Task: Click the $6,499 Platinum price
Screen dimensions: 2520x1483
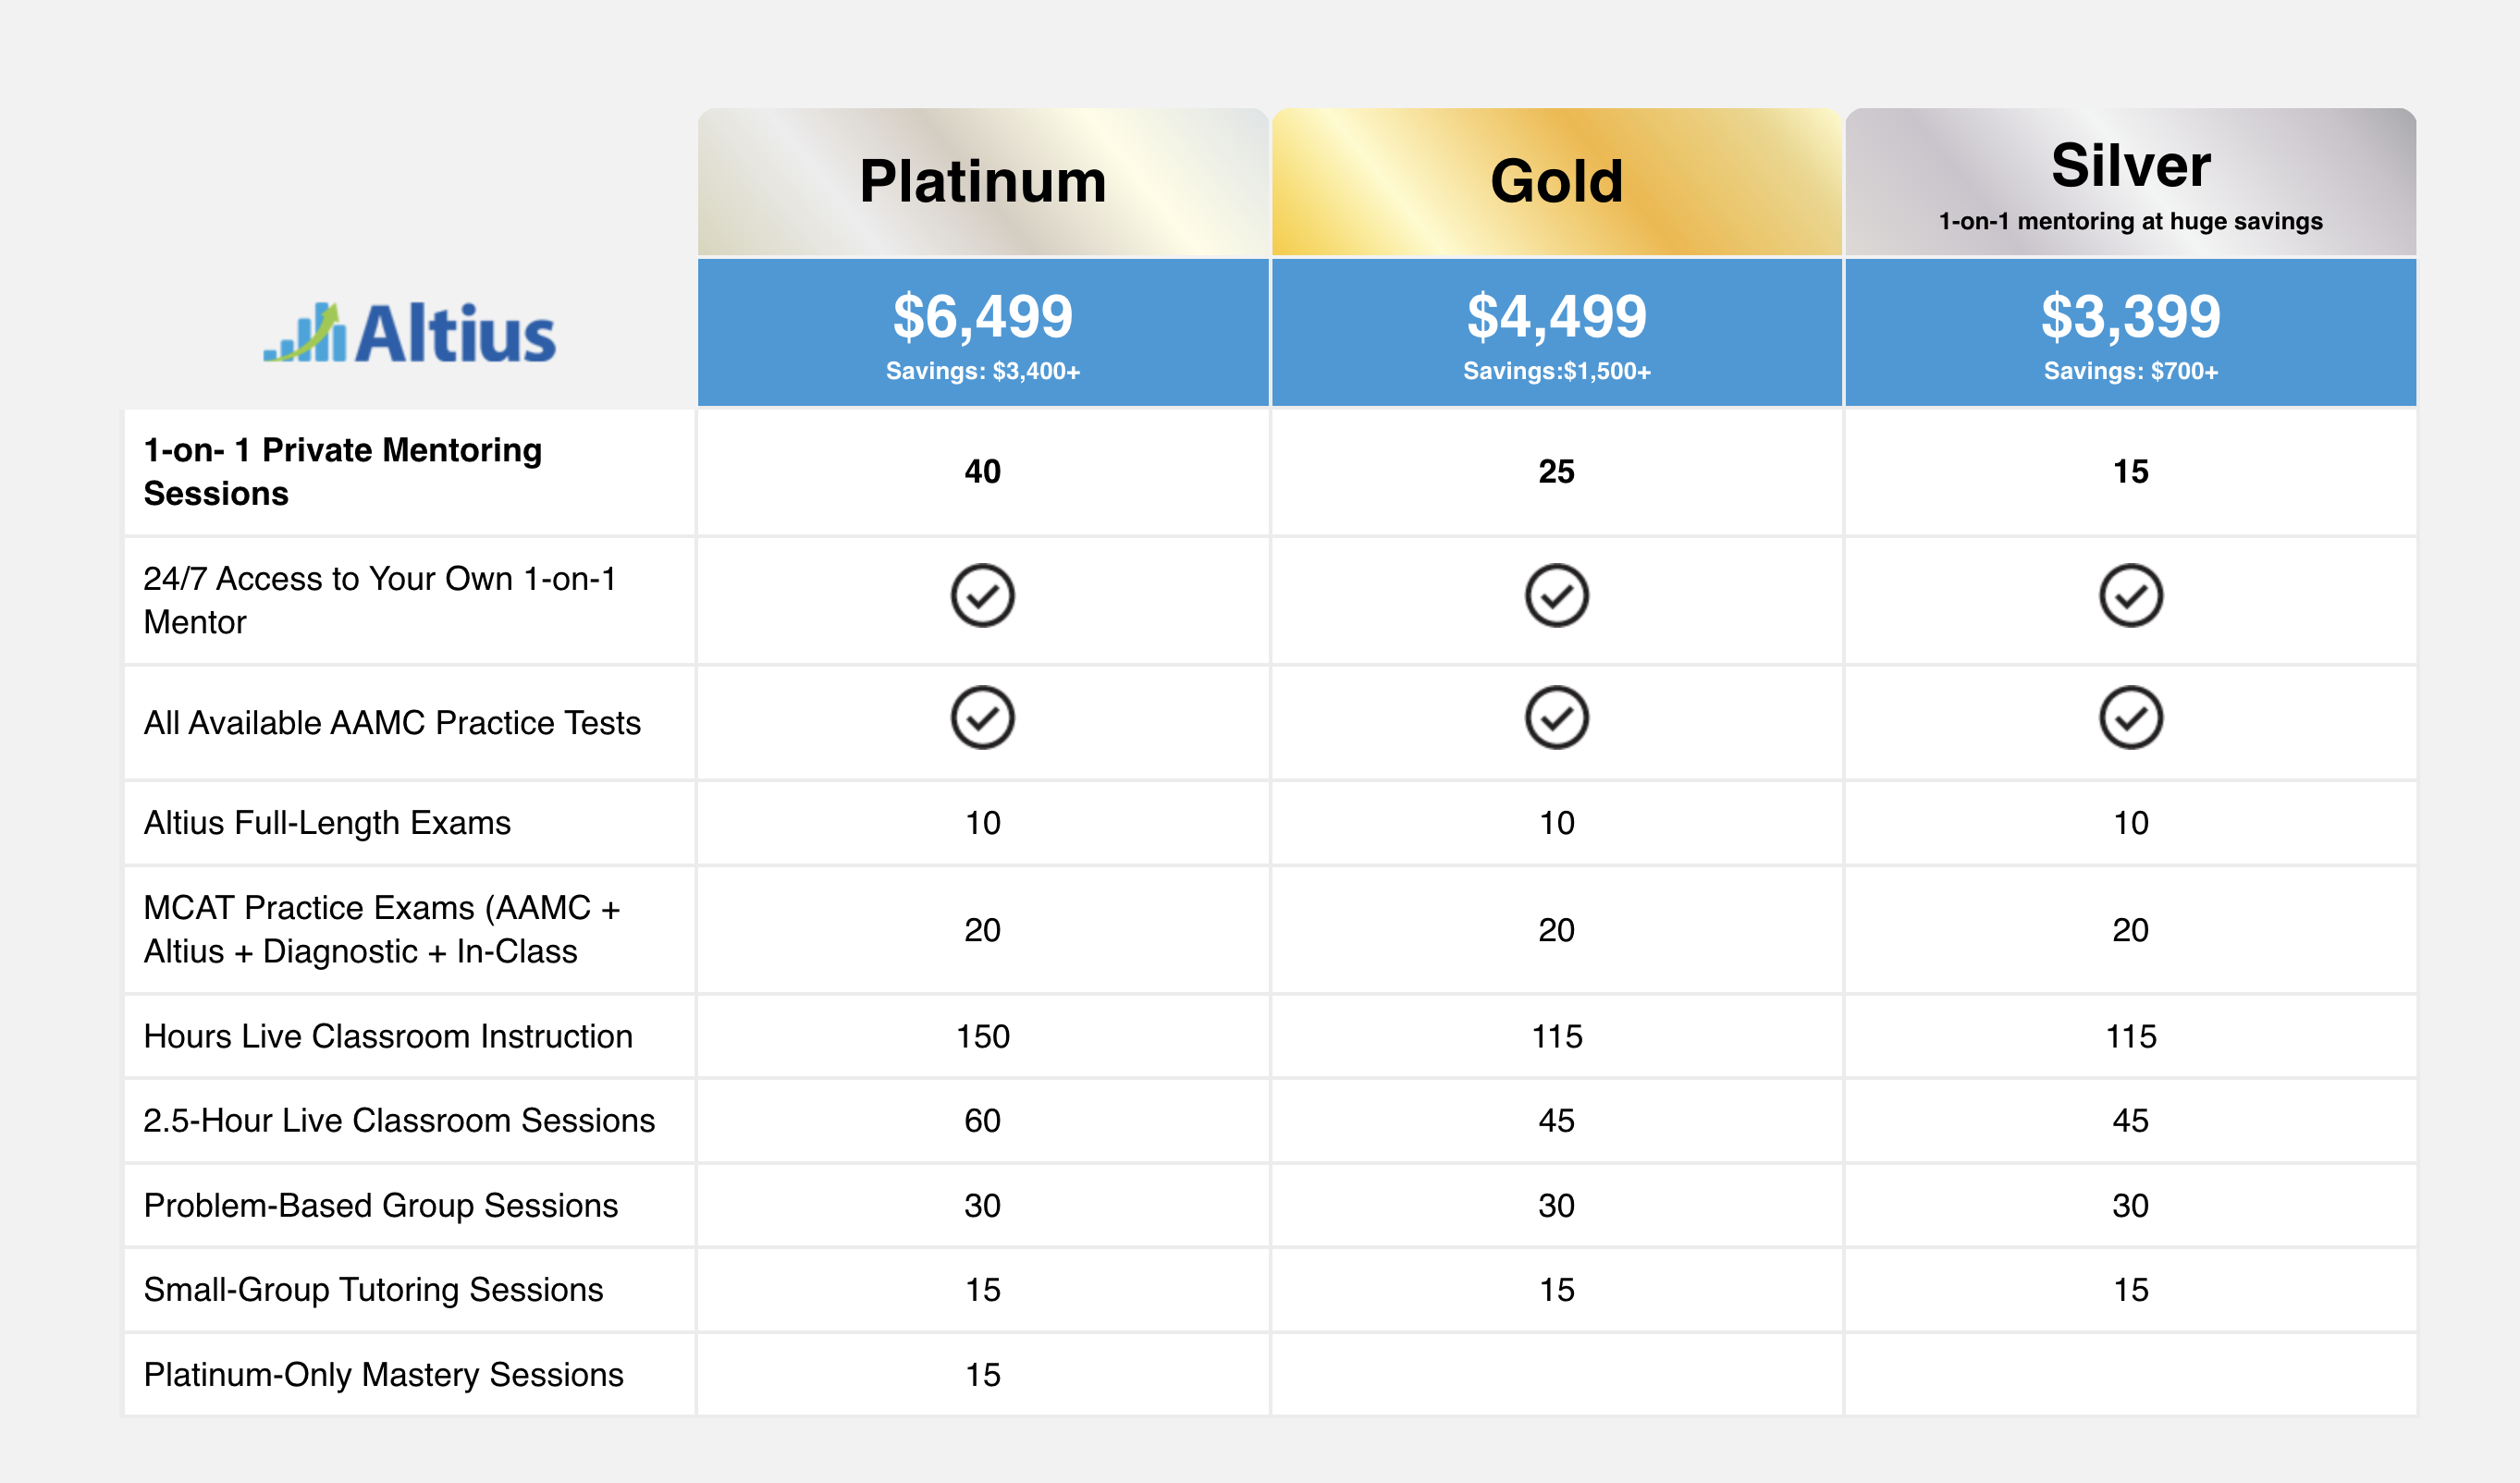Action: click(982, 317)
